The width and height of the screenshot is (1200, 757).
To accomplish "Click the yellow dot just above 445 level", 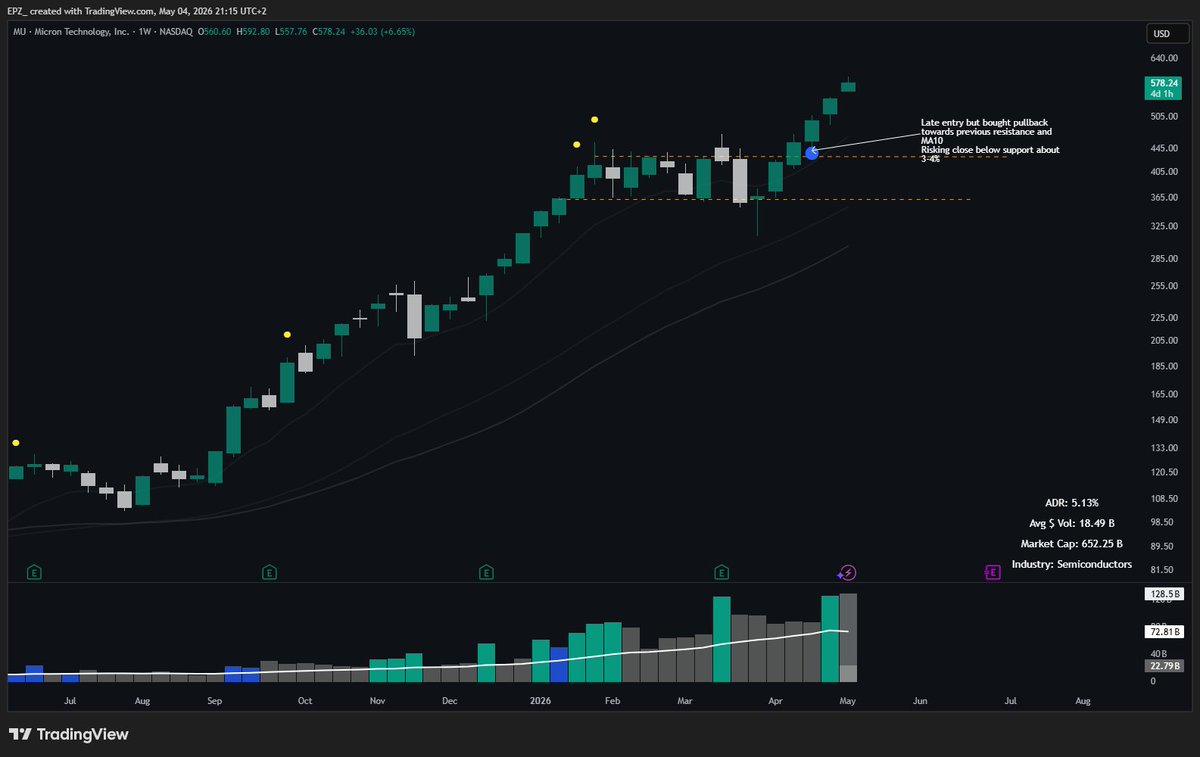I will (577, 145).
